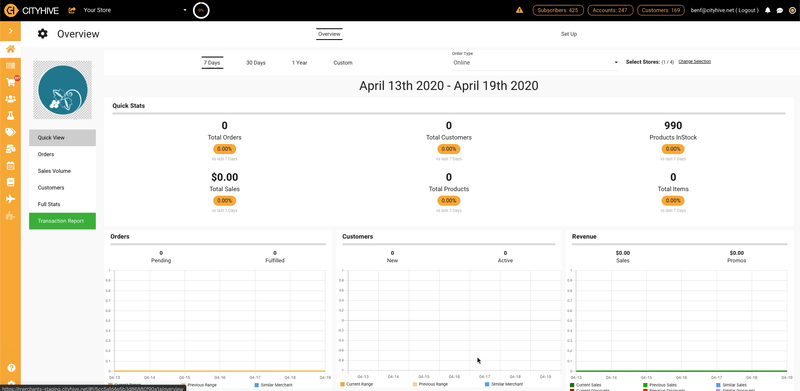
Task: Toggle Current Range legend in Customers chart
Action: (x=357, y=384)
